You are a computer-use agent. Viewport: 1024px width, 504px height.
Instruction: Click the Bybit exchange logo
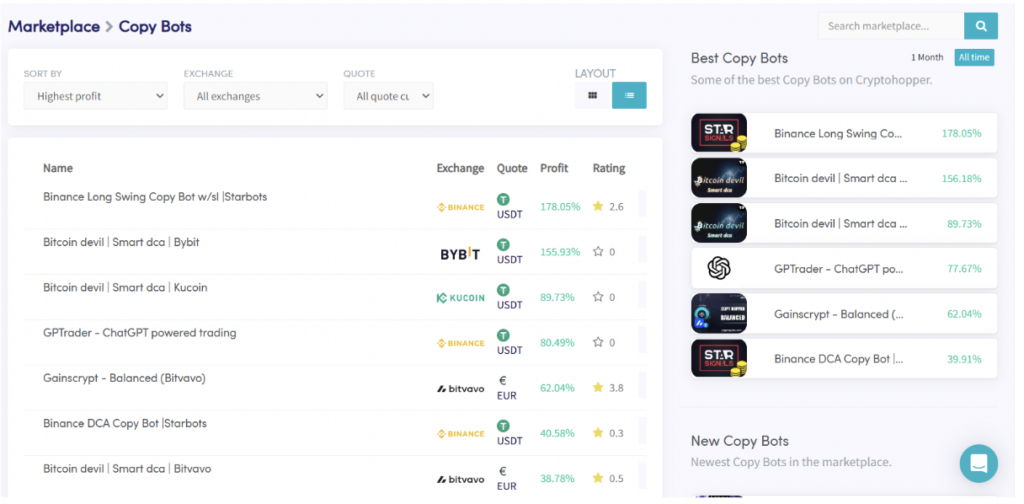[x=460, y=254]
